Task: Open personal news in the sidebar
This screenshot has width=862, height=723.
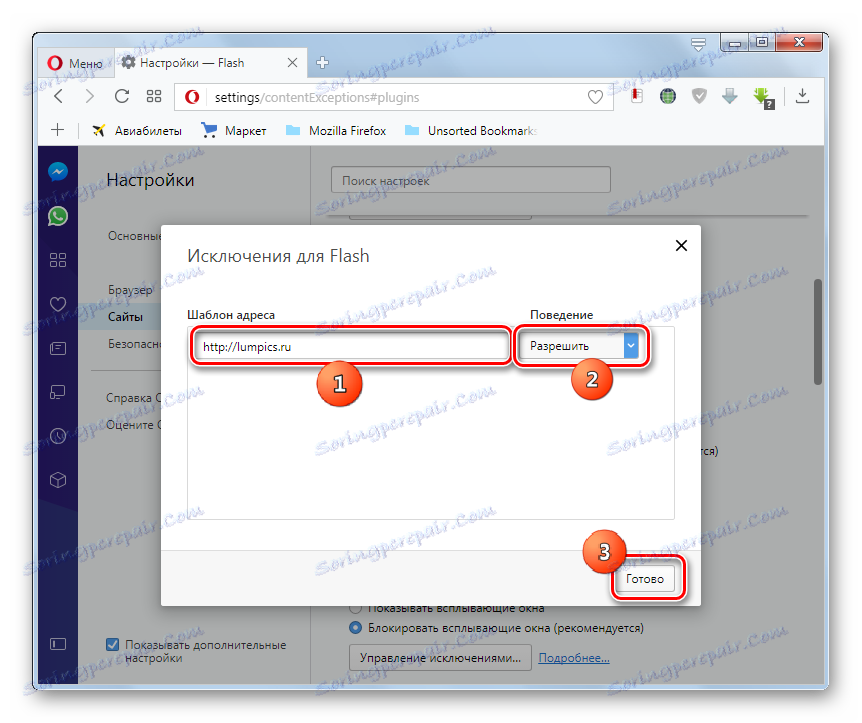Action: pyautogui.click(x=58, y=348)
